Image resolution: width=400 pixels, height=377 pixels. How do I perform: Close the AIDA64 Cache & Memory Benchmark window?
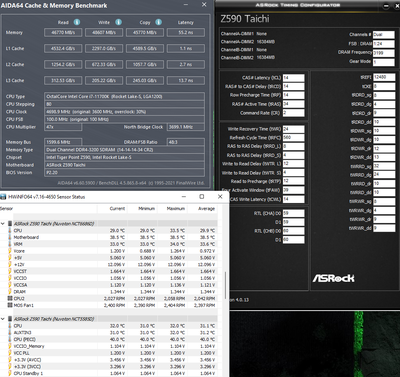click(204, 5)
